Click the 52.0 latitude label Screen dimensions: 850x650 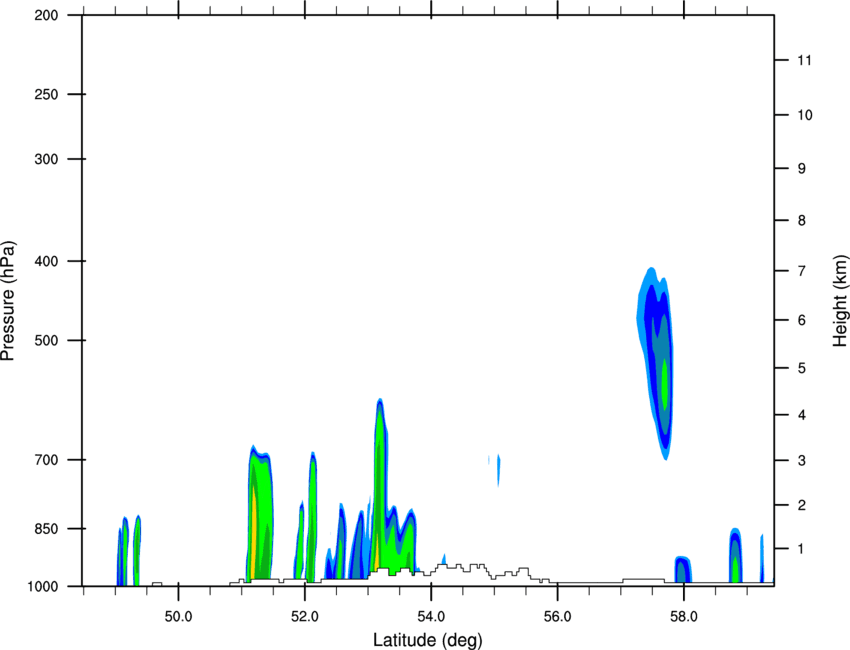(x=305, y=617)
